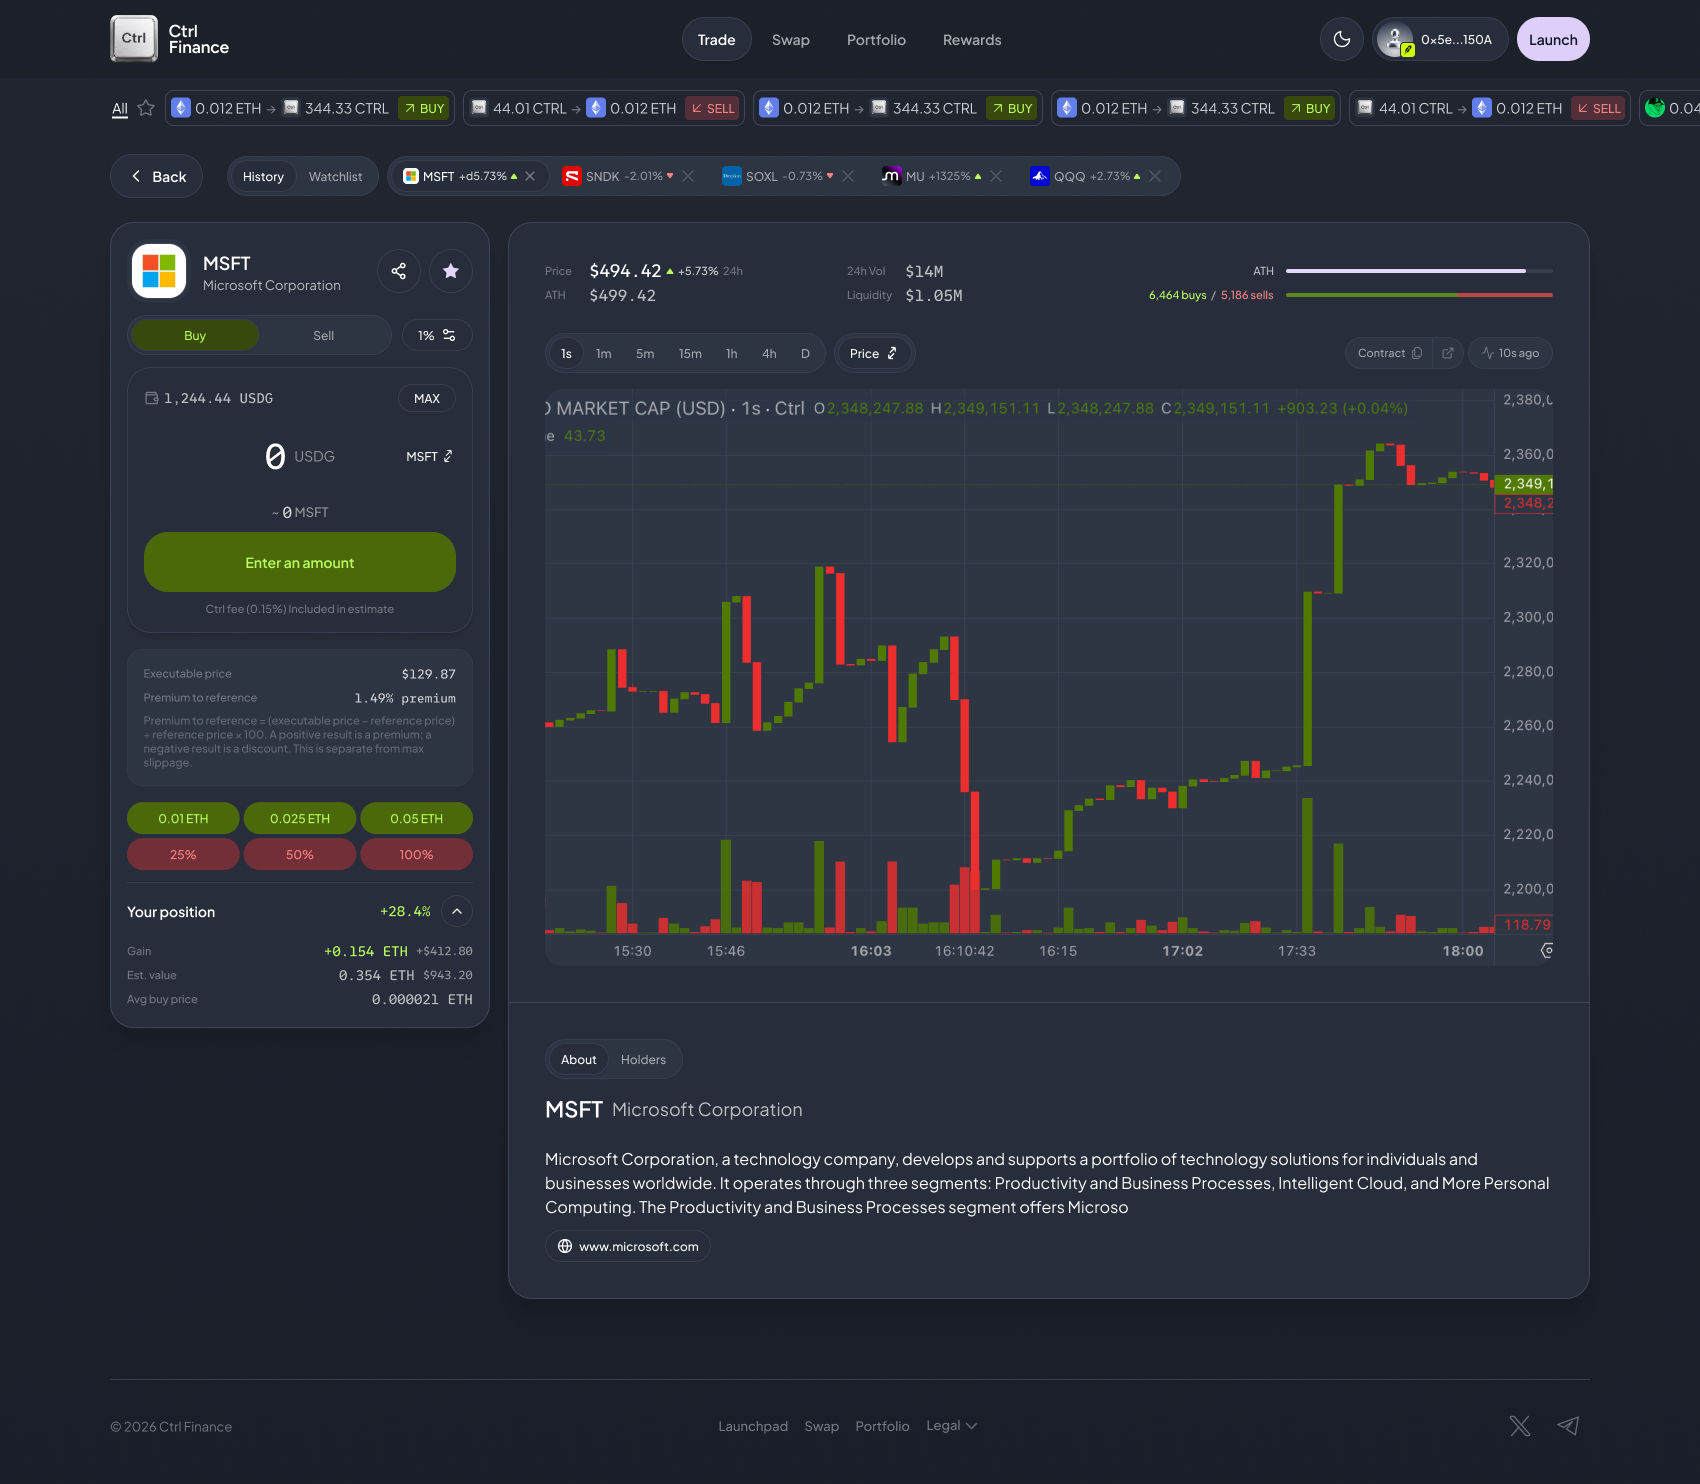Close the QQQ tab
Viewport: 1700px width, 1484px height.
click(x=1155, y=176)
